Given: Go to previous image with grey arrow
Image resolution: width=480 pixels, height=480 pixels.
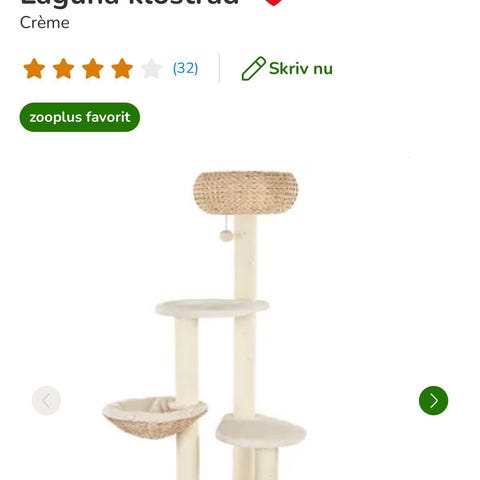Looking at the screenshot, I should click(46, 400).
